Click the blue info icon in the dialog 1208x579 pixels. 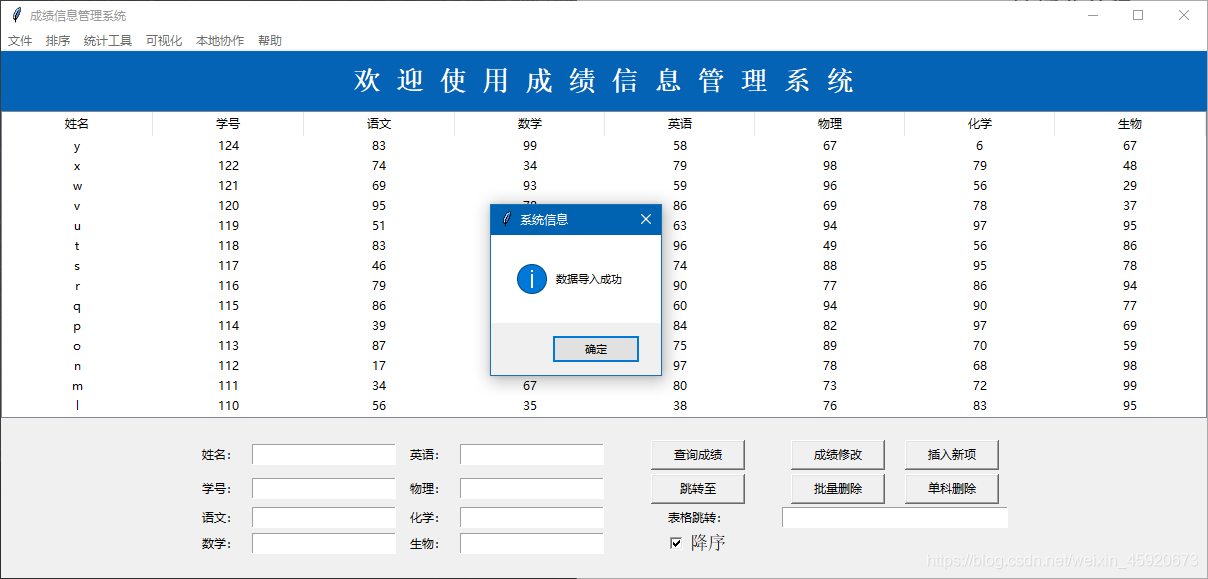click(531, 279)
